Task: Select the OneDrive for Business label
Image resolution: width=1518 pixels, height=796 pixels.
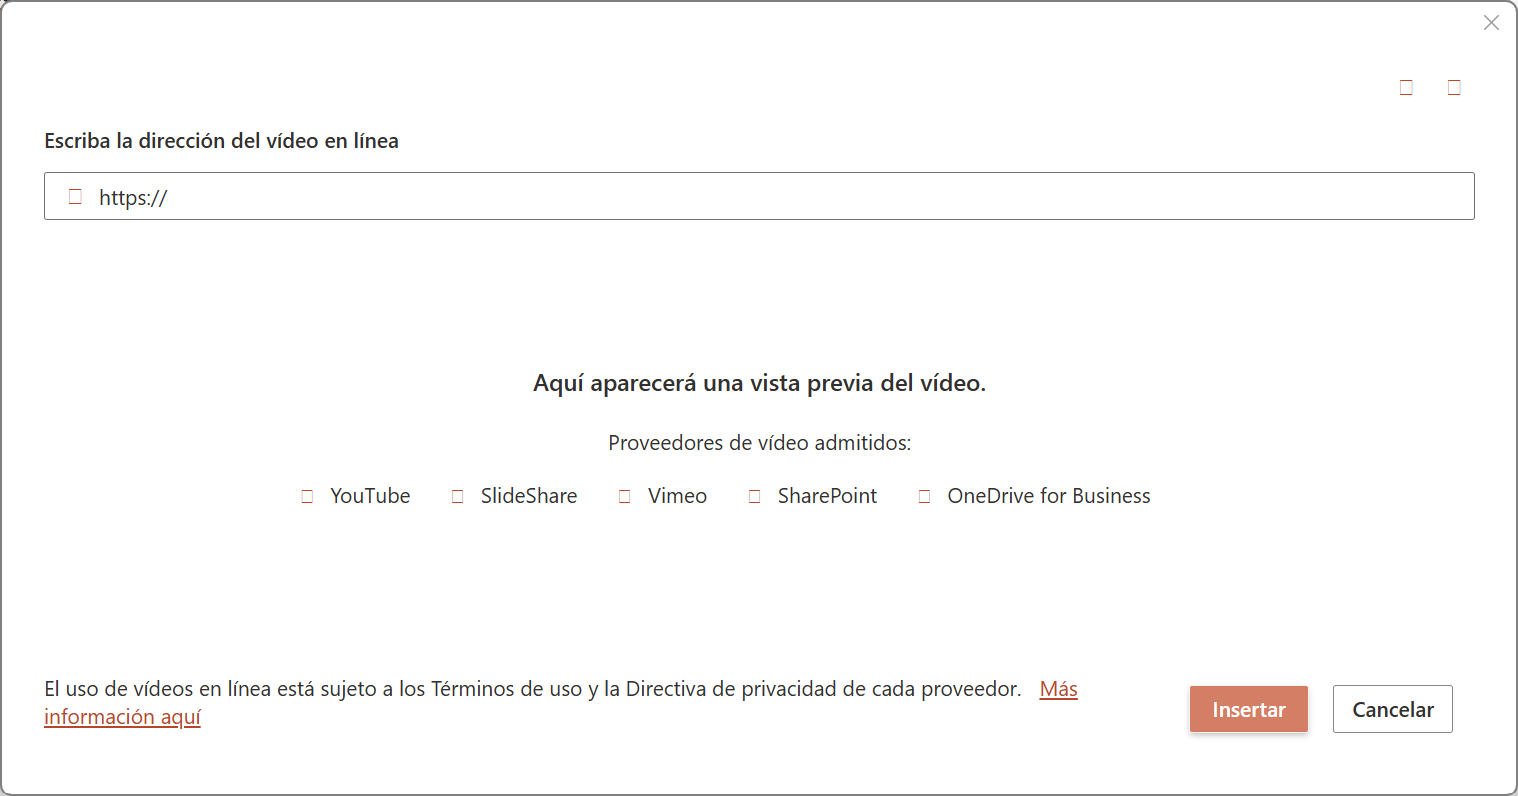Action: click(1048, 496)
